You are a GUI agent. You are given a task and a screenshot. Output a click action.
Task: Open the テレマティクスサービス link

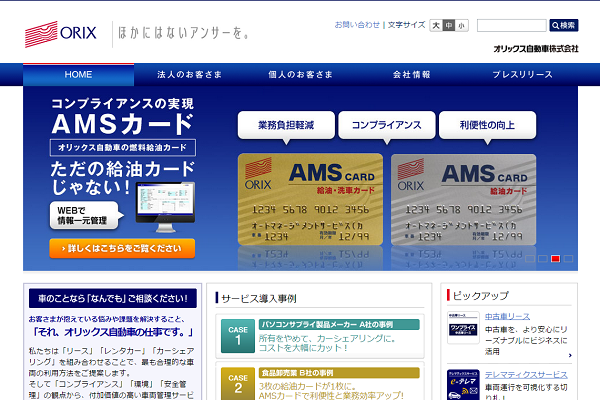click(x=526, y=375)
